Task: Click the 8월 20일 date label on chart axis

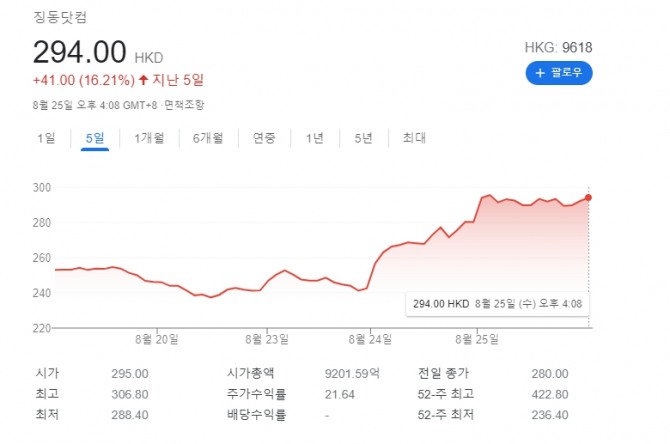Action: point(159,338)
